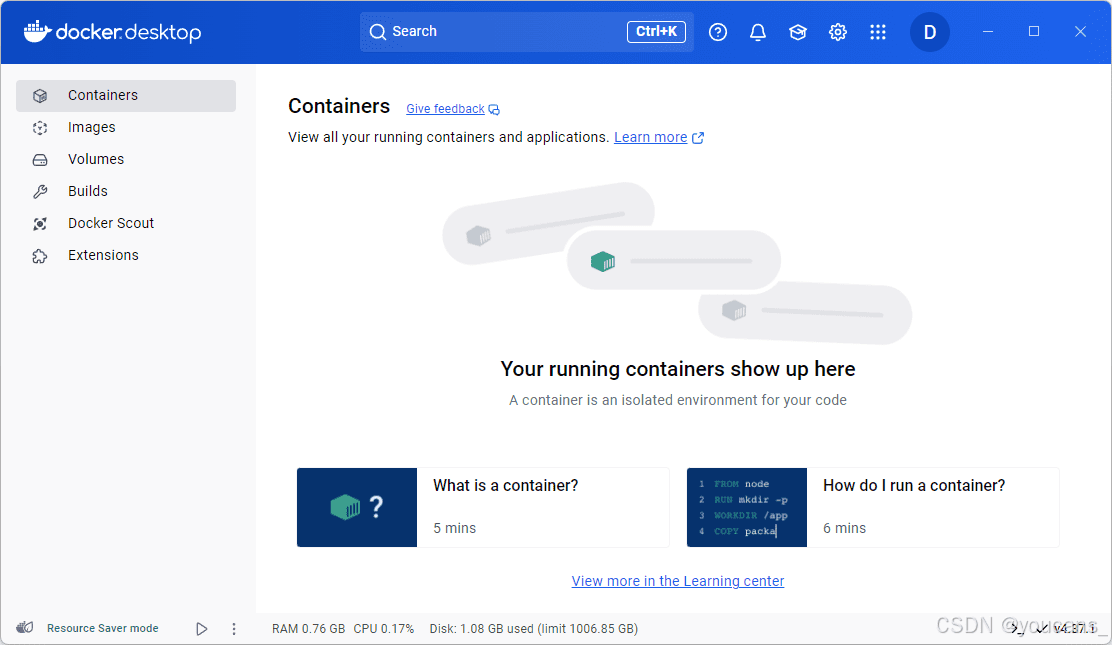The image size is (1112, 645).
Task: Click the Search field in header
Action: tap(526, 31)
